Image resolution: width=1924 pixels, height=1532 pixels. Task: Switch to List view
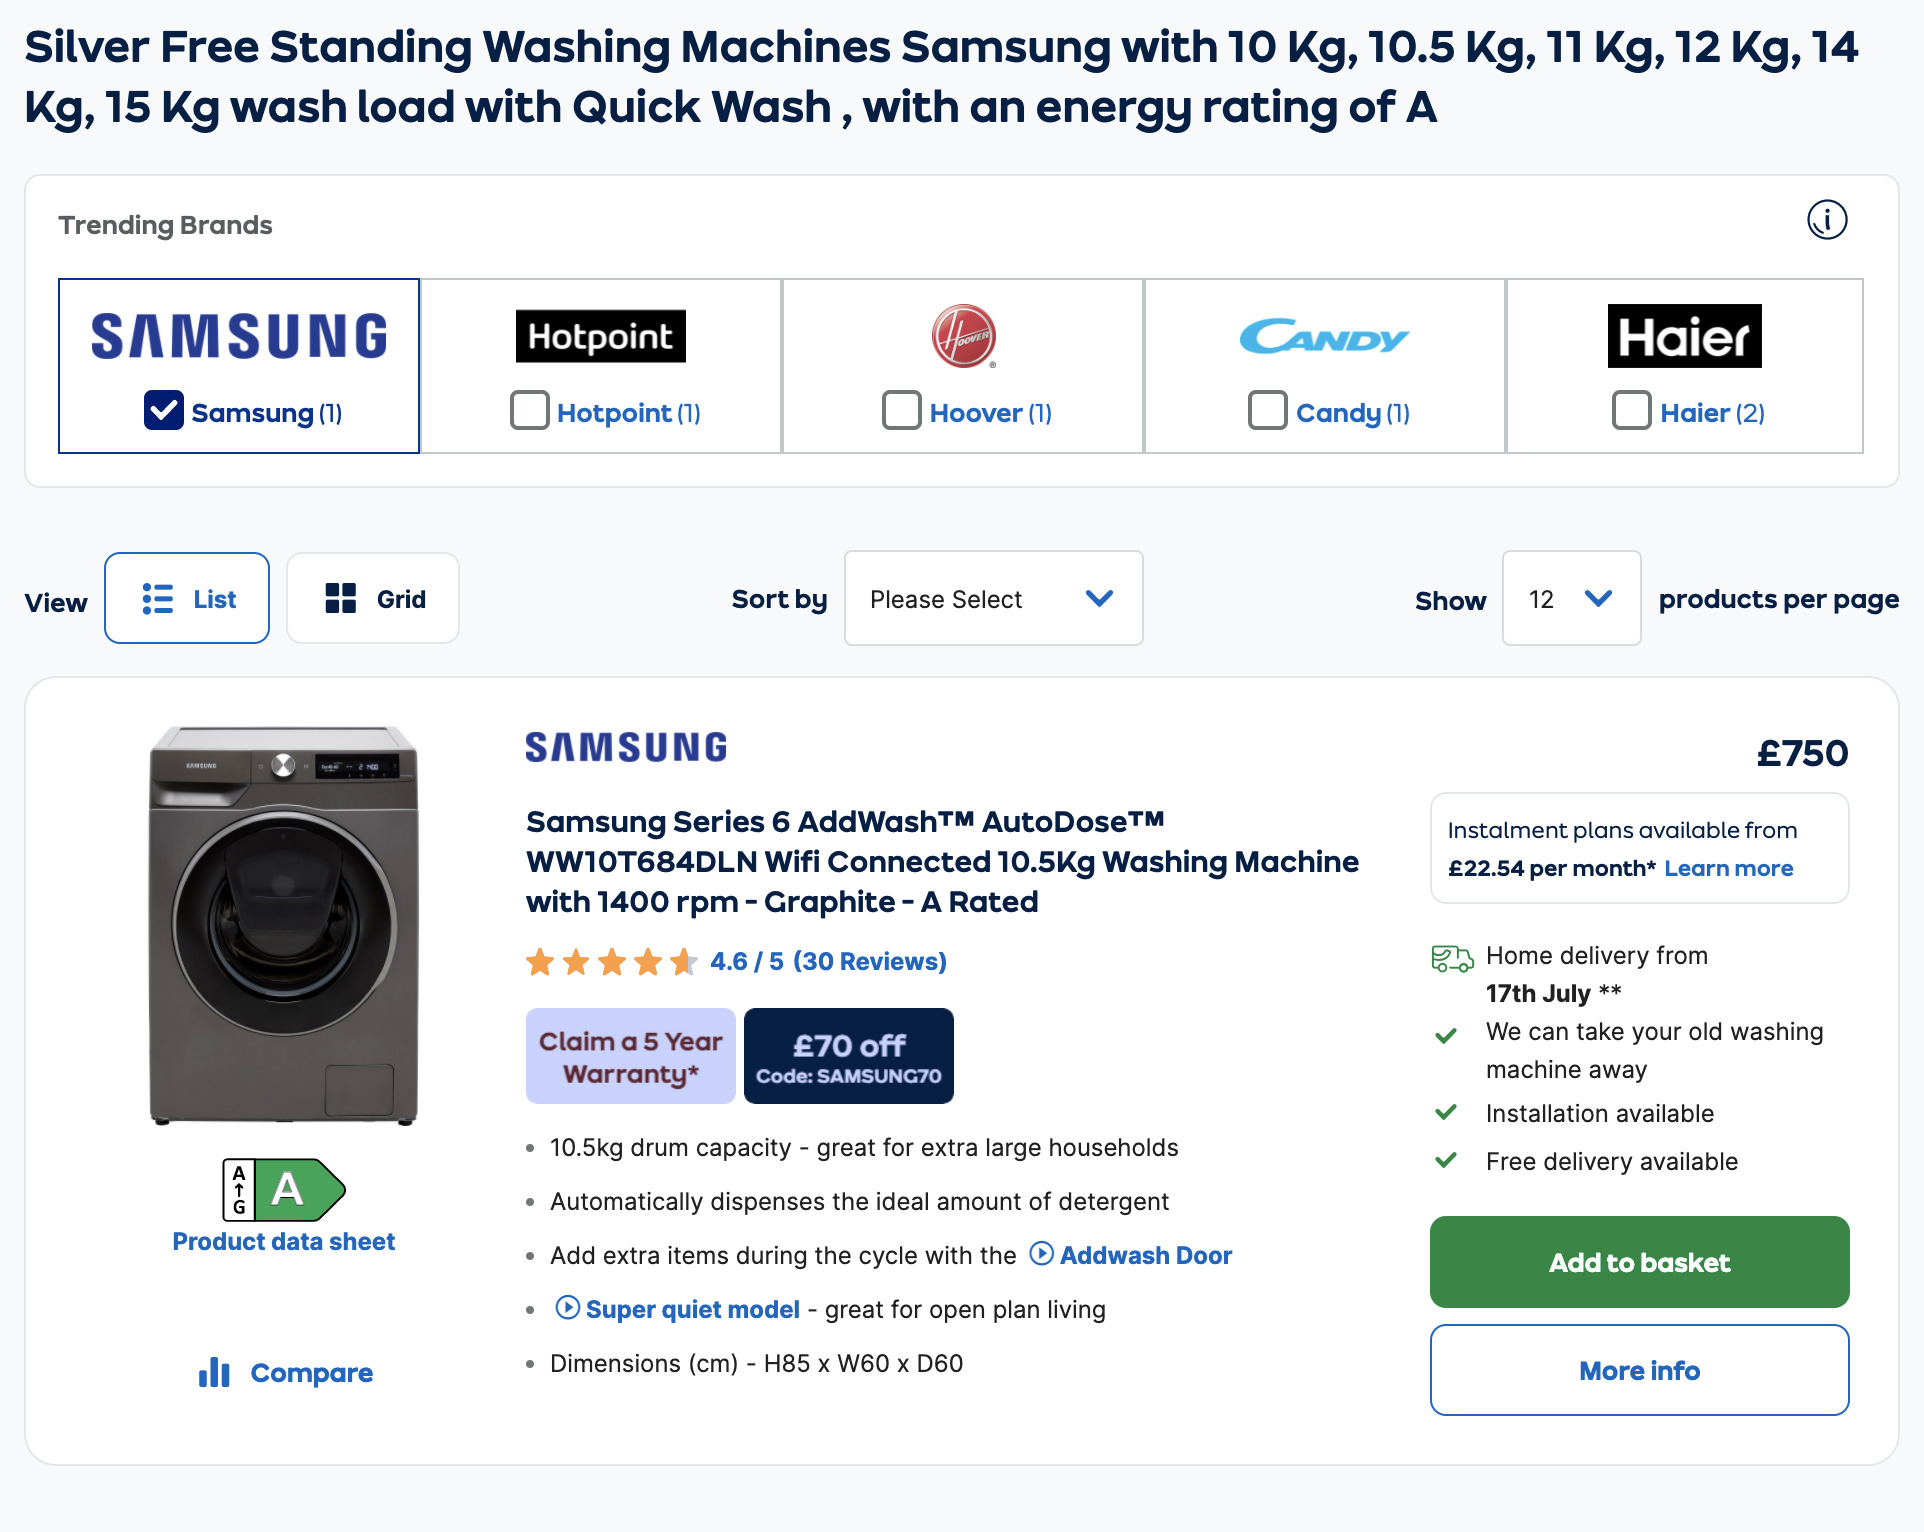coord(187,599)
